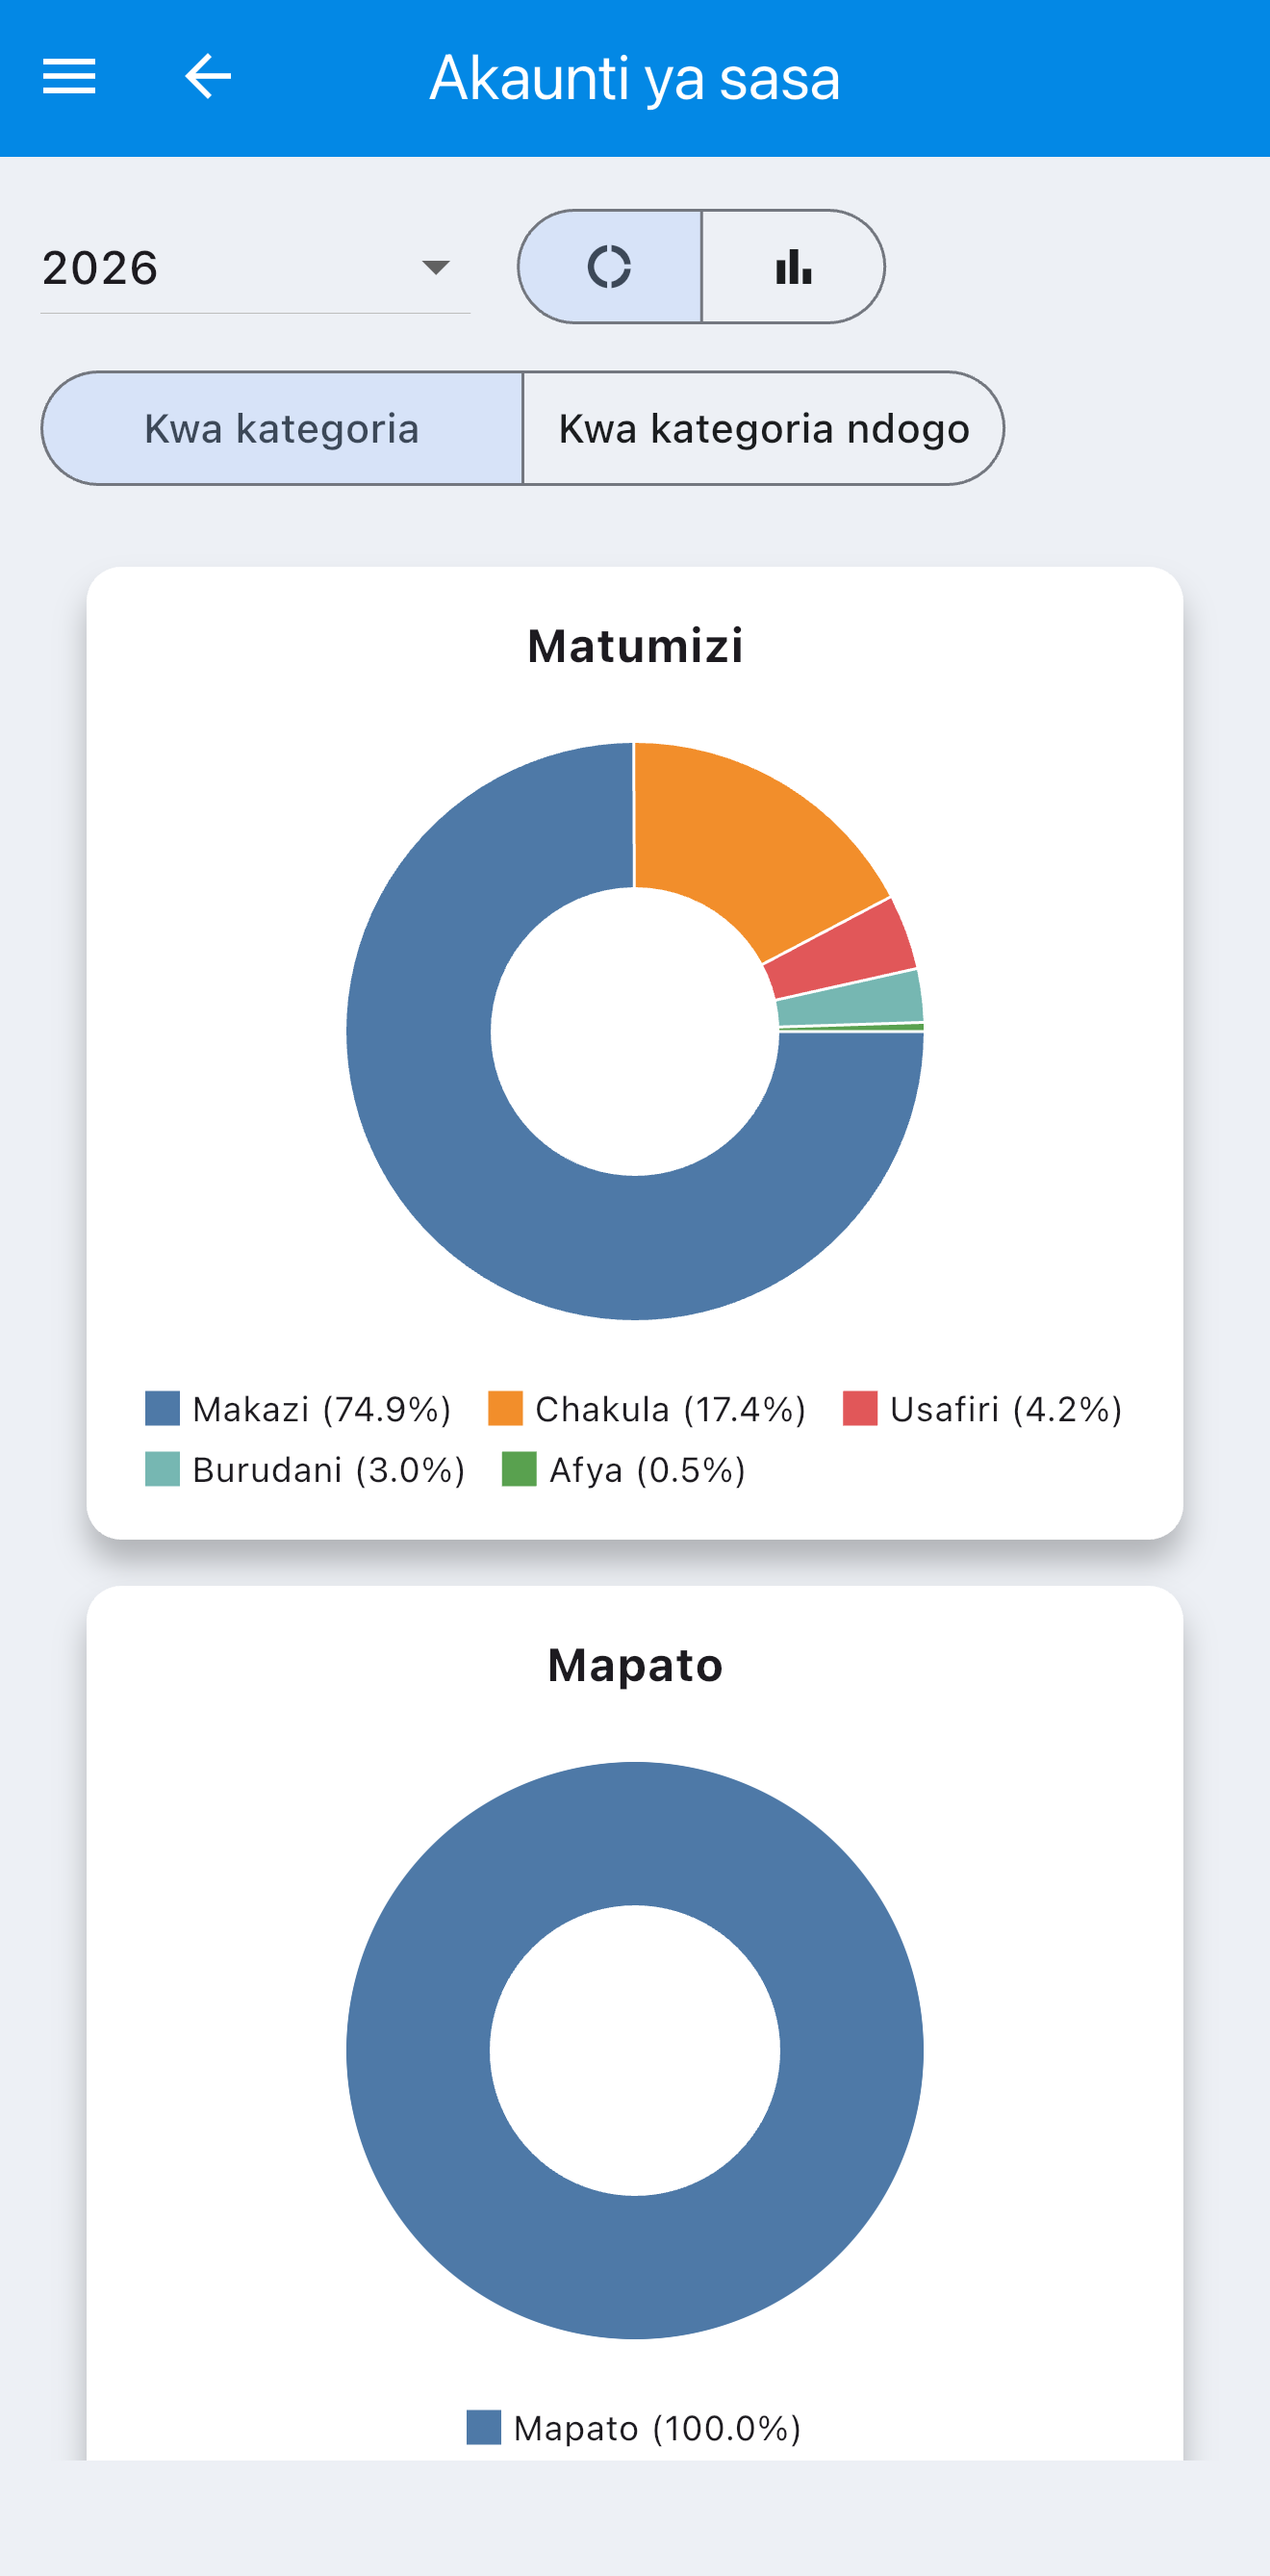Switch to donut chart view
The height and width of the screenshot is (2576, 1270).
click(610, 267)
